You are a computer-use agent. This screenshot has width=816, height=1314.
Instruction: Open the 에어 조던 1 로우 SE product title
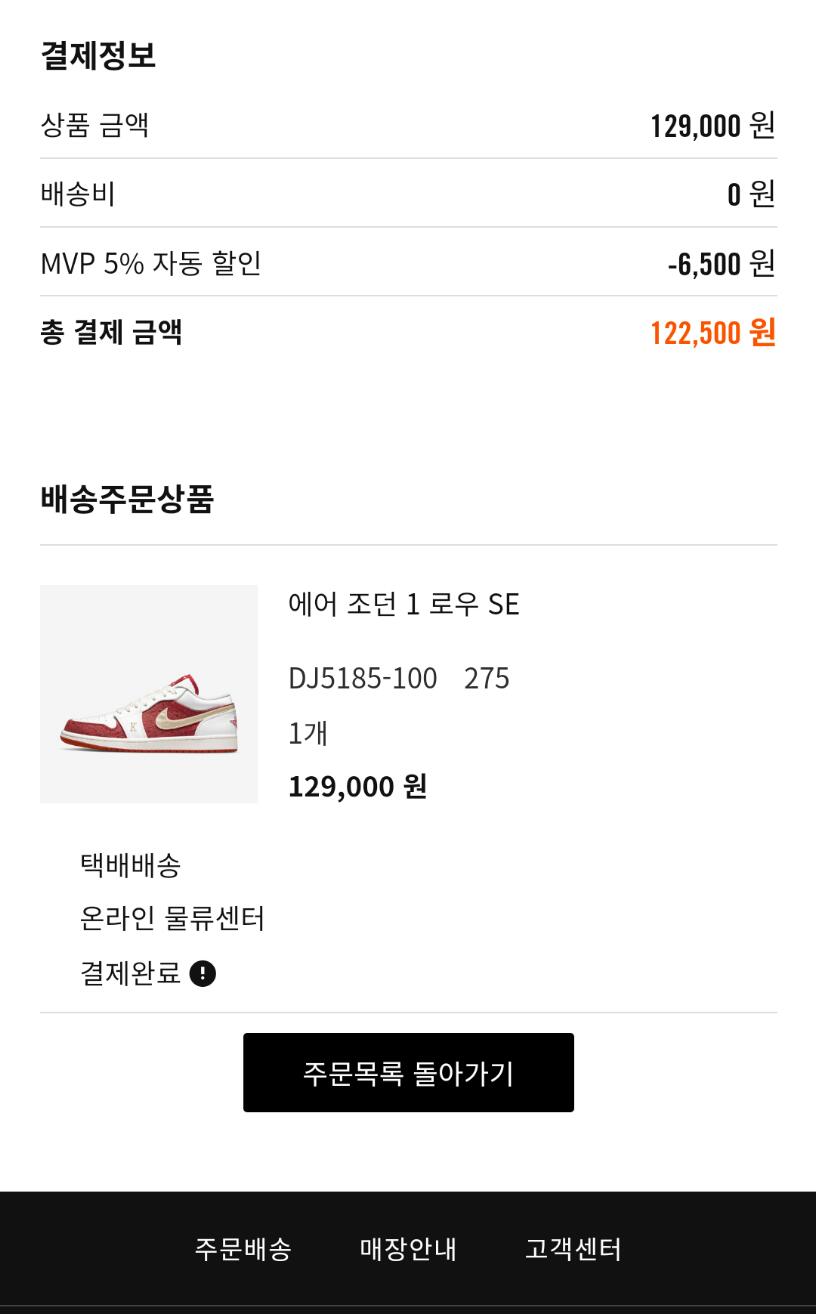404,604
